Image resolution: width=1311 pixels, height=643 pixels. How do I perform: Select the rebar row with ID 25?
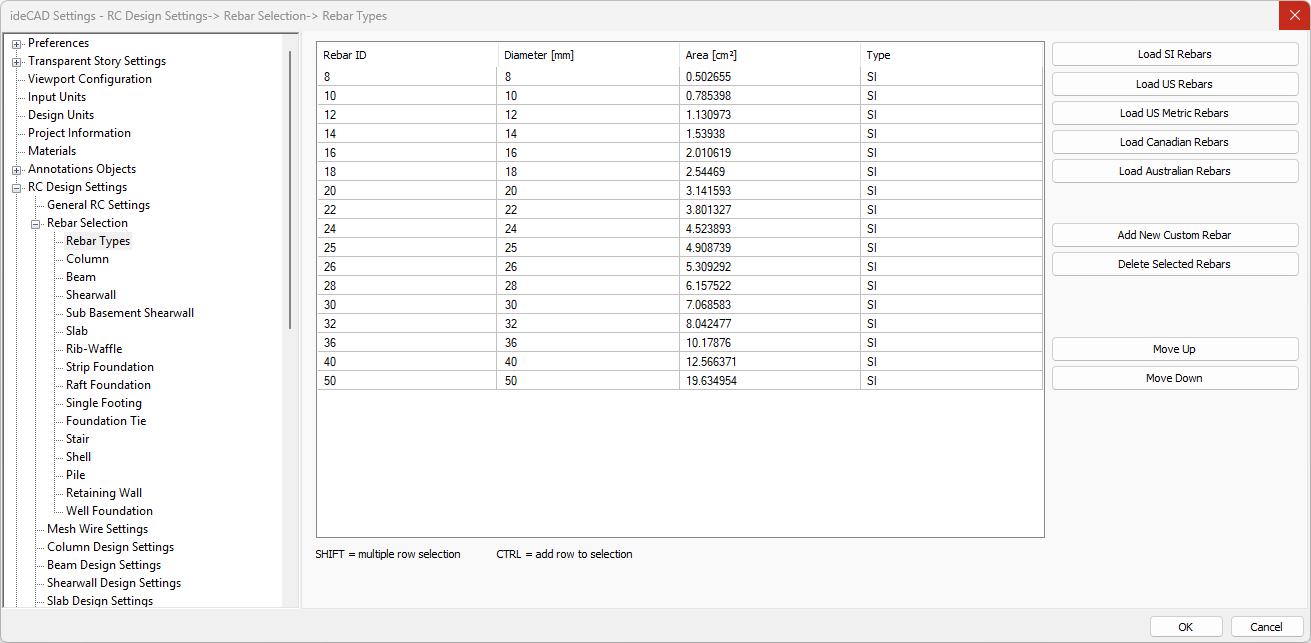pos(406,247)
